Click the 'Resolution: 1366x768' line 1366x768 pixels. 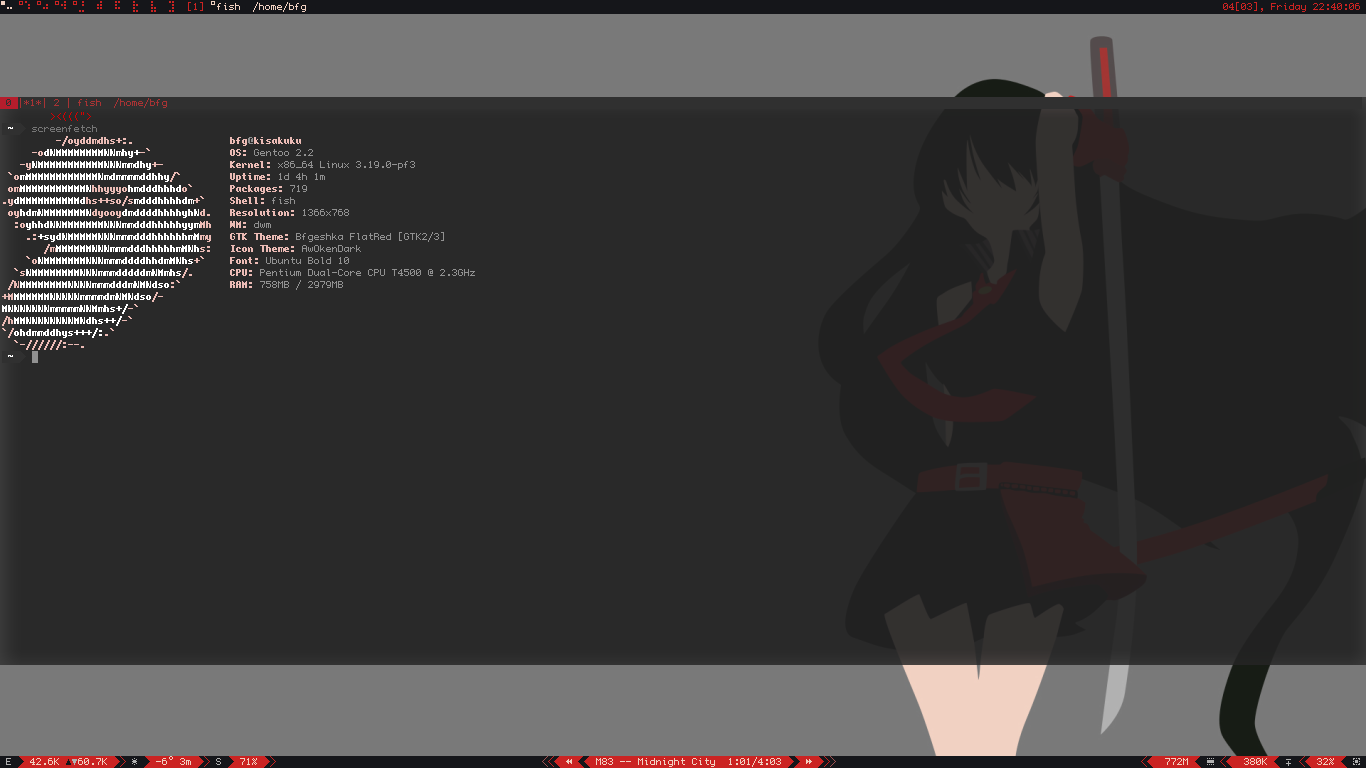coord(289,213)
